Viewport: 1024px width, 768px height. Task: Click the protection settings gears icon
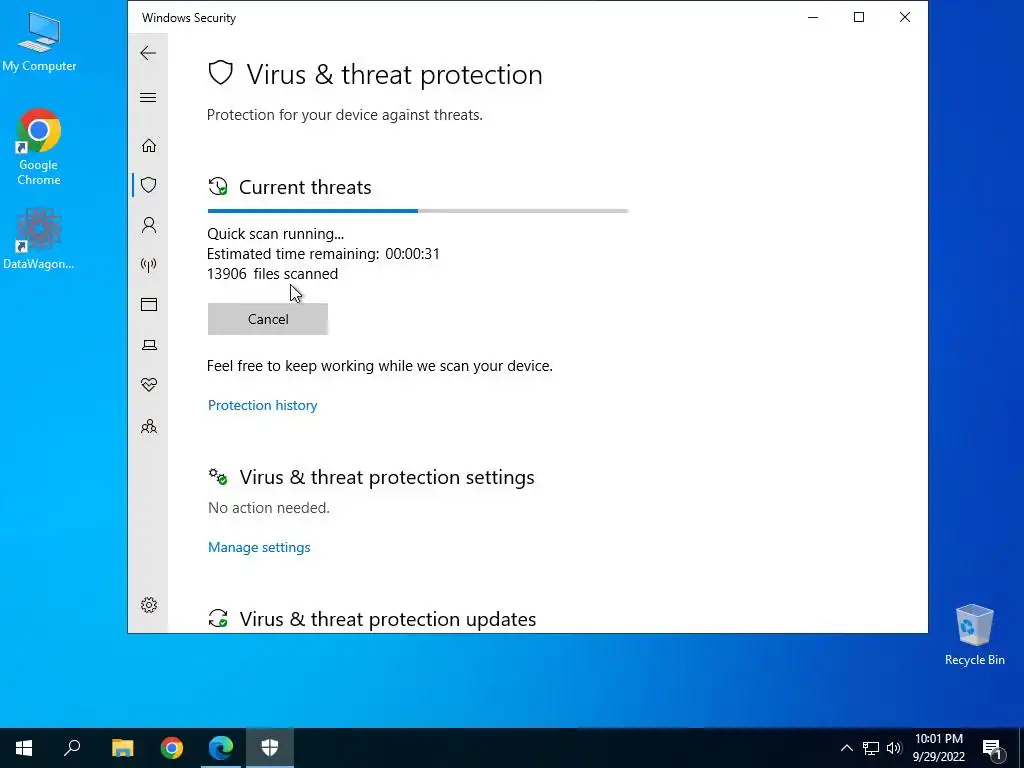pos(217,476)
